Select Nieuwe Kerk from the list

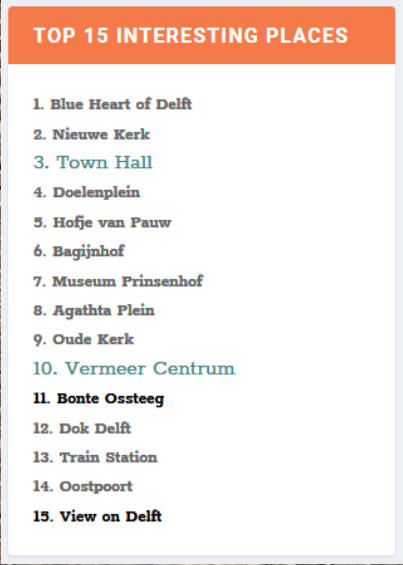(x=92, y=134)
